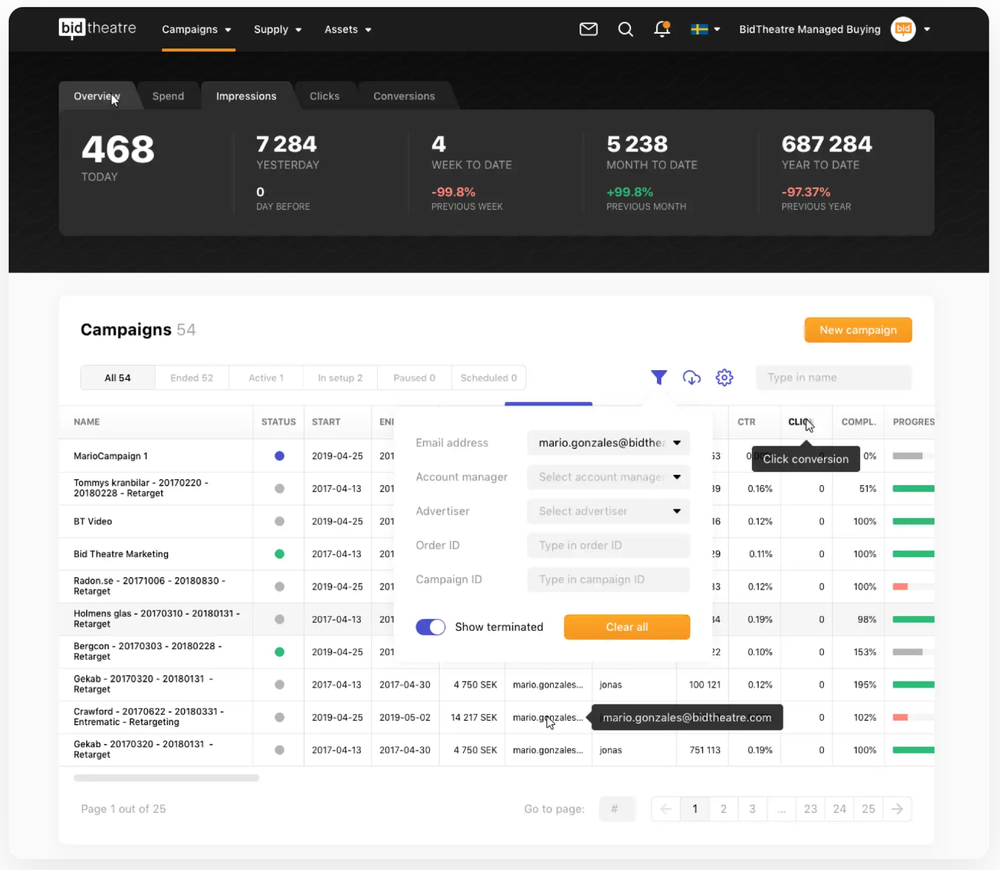Switch to the Conversions tab

click(404, 96)
